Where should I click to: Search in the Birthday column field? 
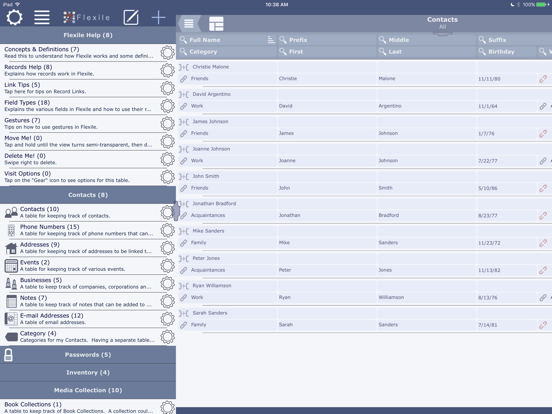[506, 52]
